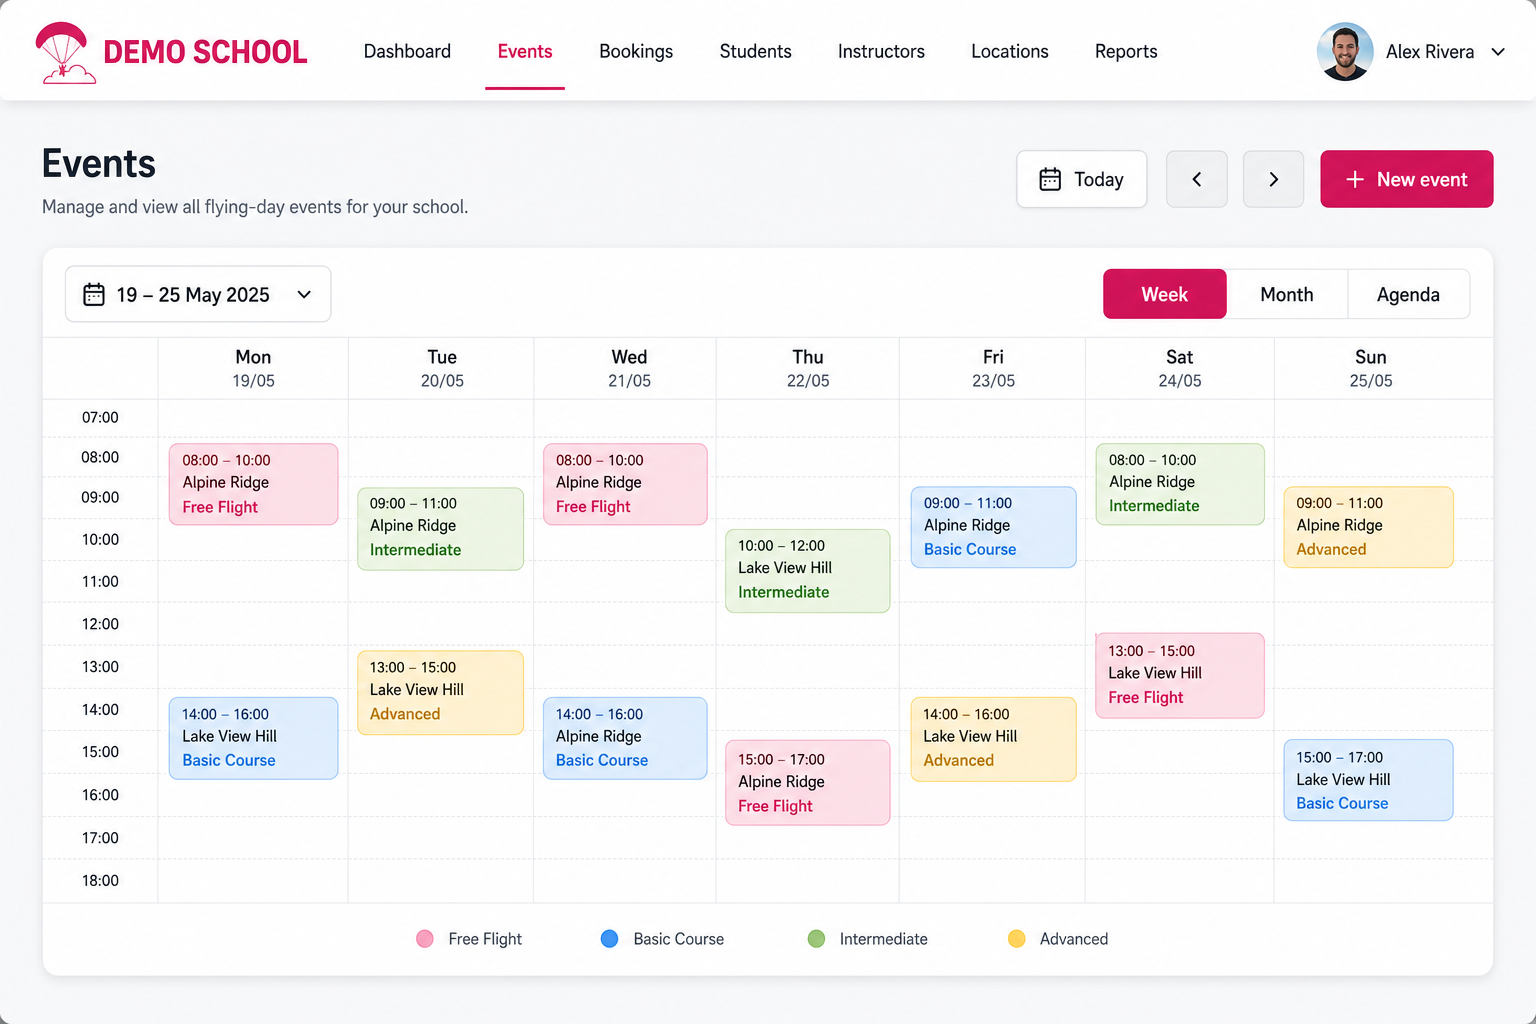Create a New event
The height and width of the screenshot is (1024, 1536).
1407,179
